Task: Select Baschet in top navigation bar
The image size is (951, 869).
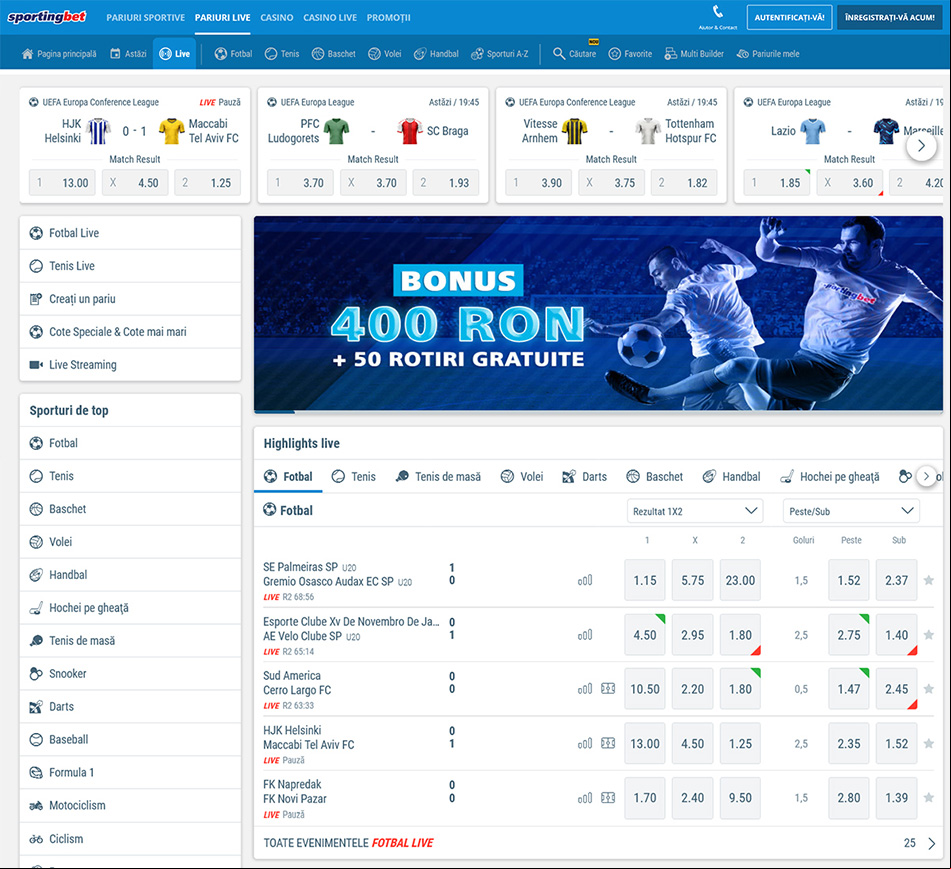Action: pos(334,53)
